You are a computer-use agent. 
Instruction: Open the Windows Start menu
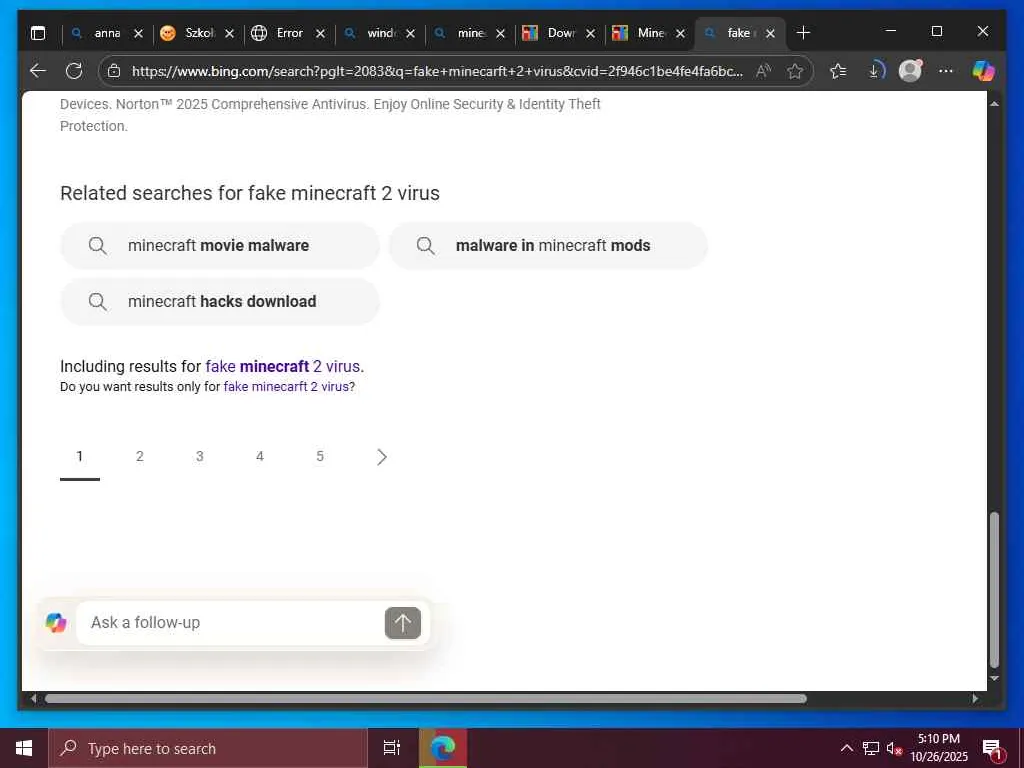24,748
